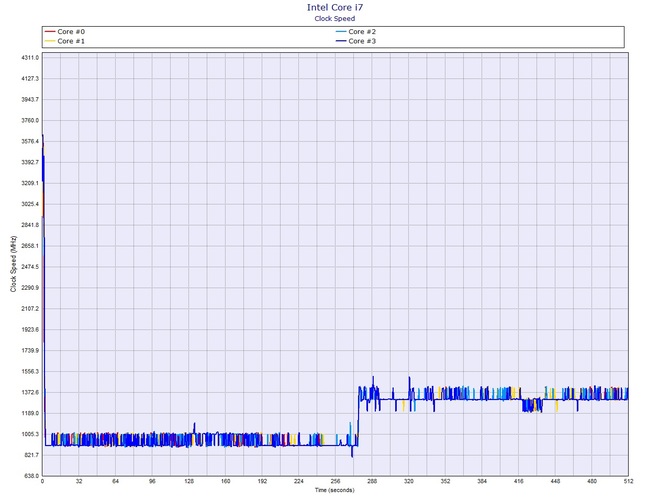The height and width of the screenshot is (502, 670).
Task: Click the 3025.4 y-axis value
Action: point(30,204)
